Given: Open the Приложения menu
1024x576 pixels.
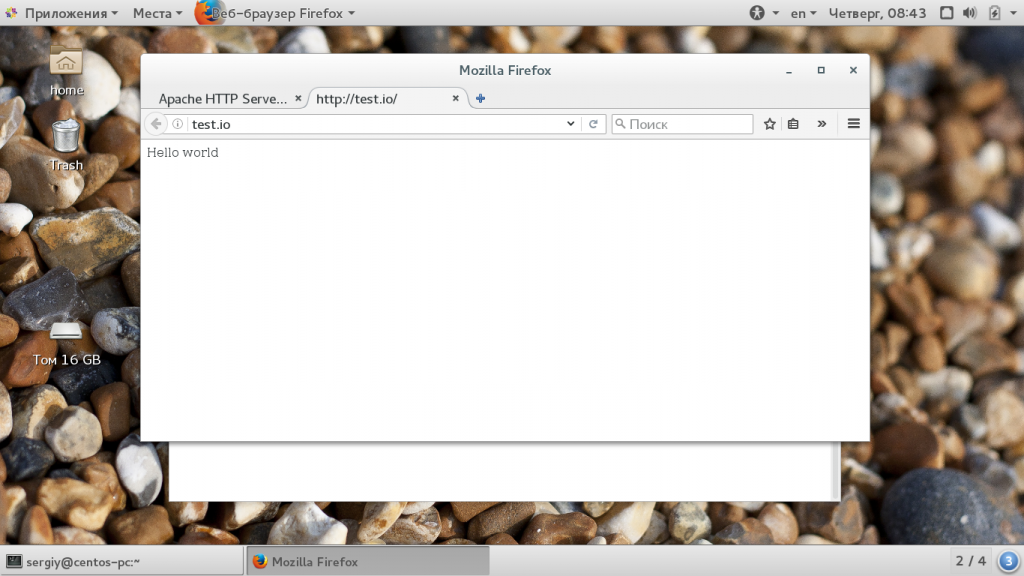Looking at the screenshot, I should click(x=63, y=13).
